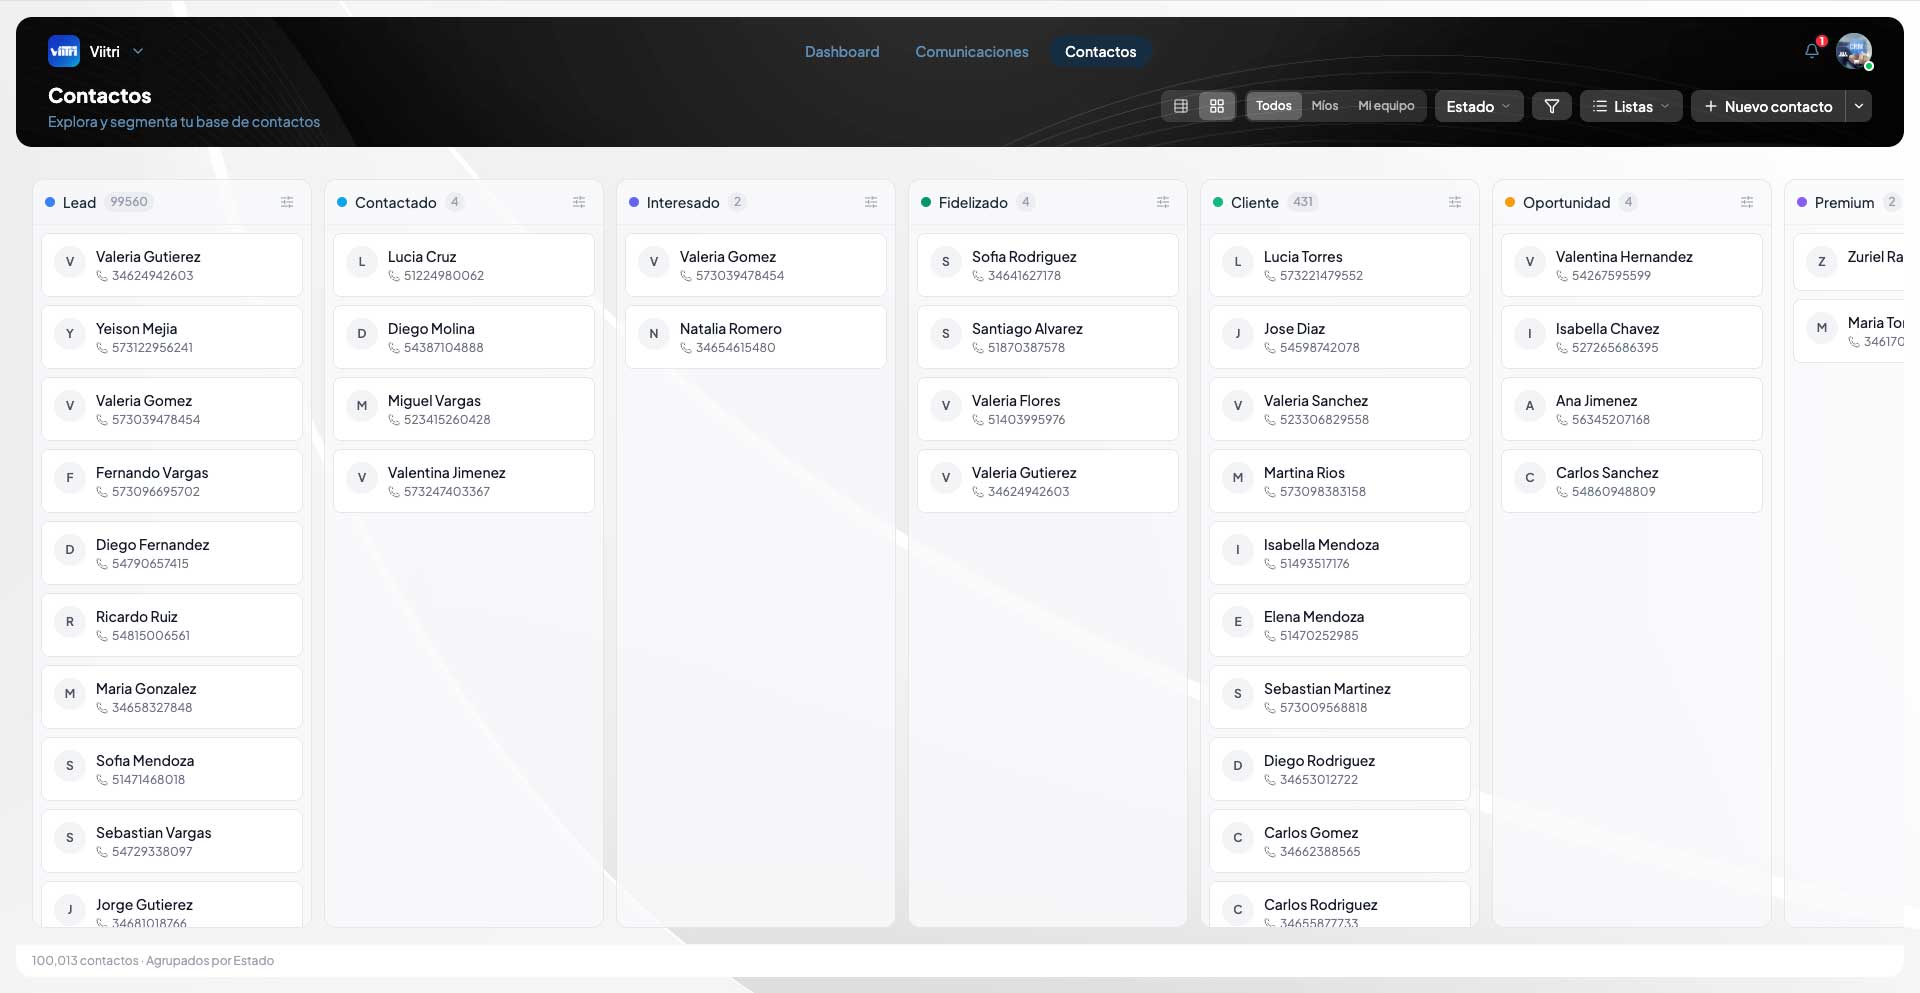The width and height of the screenshot is (1920, 993).
Task: Click phone number 573039478454 in Interesado column
Action: click(x=740, y=276)
